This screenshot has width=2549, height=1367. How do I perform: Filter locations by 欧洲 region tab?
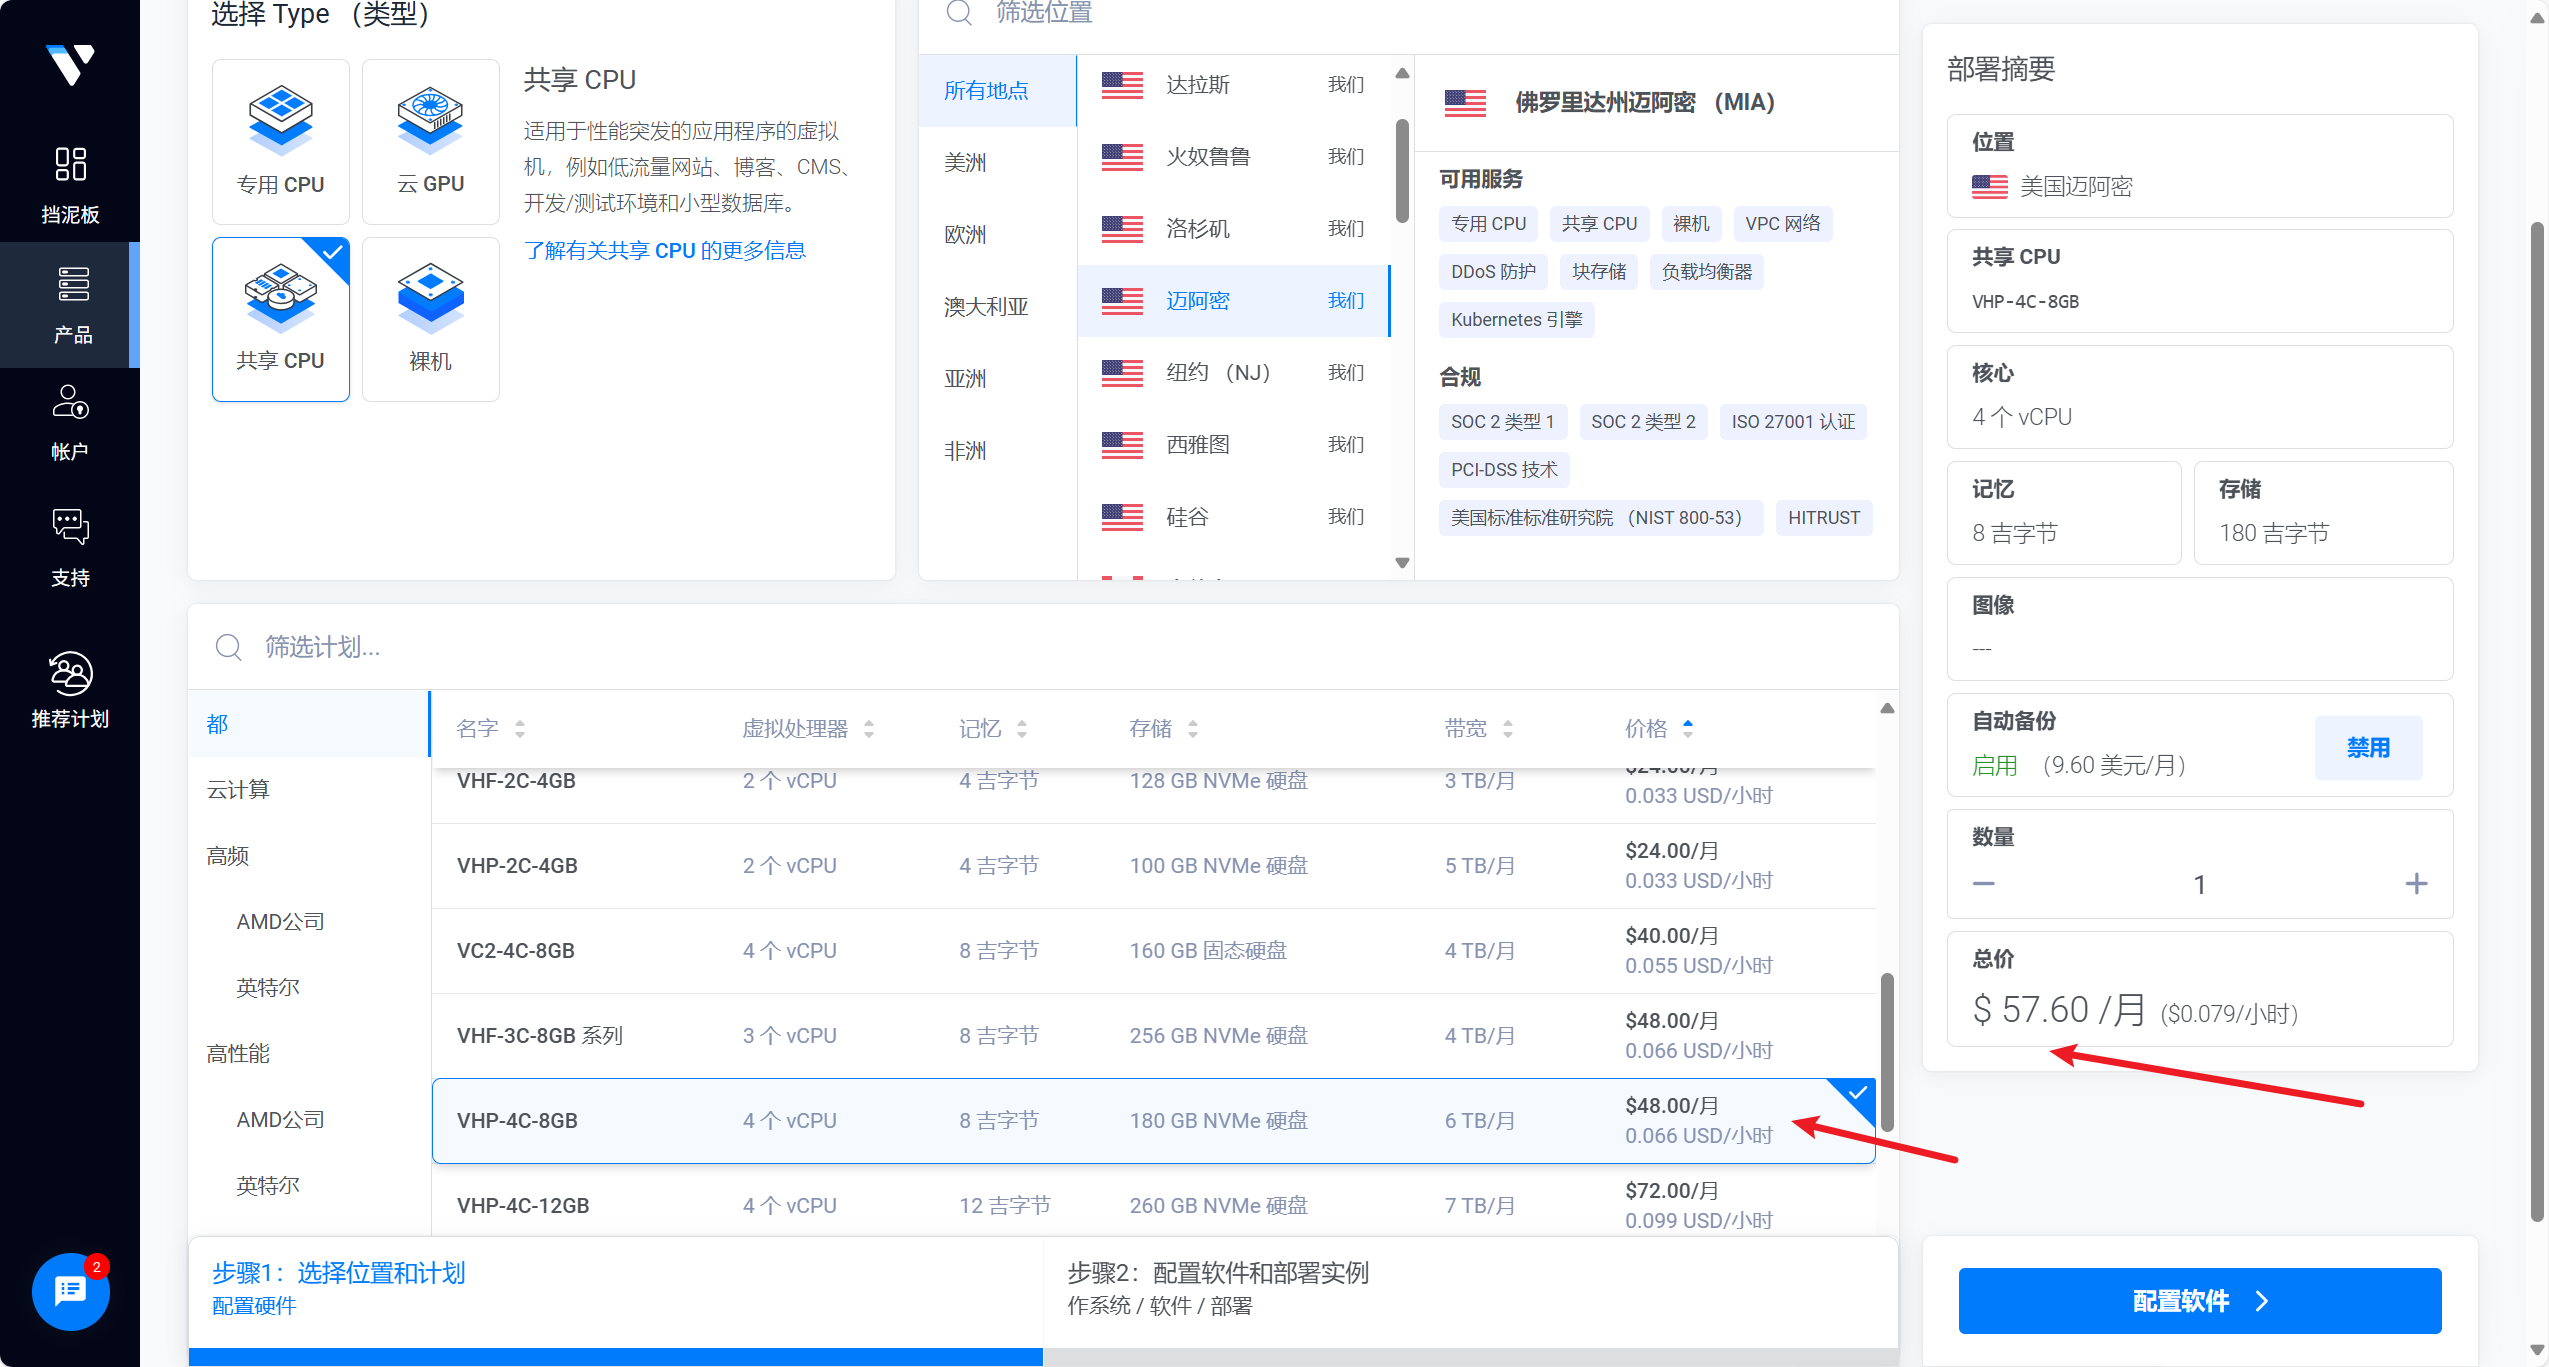coord(965,235)
